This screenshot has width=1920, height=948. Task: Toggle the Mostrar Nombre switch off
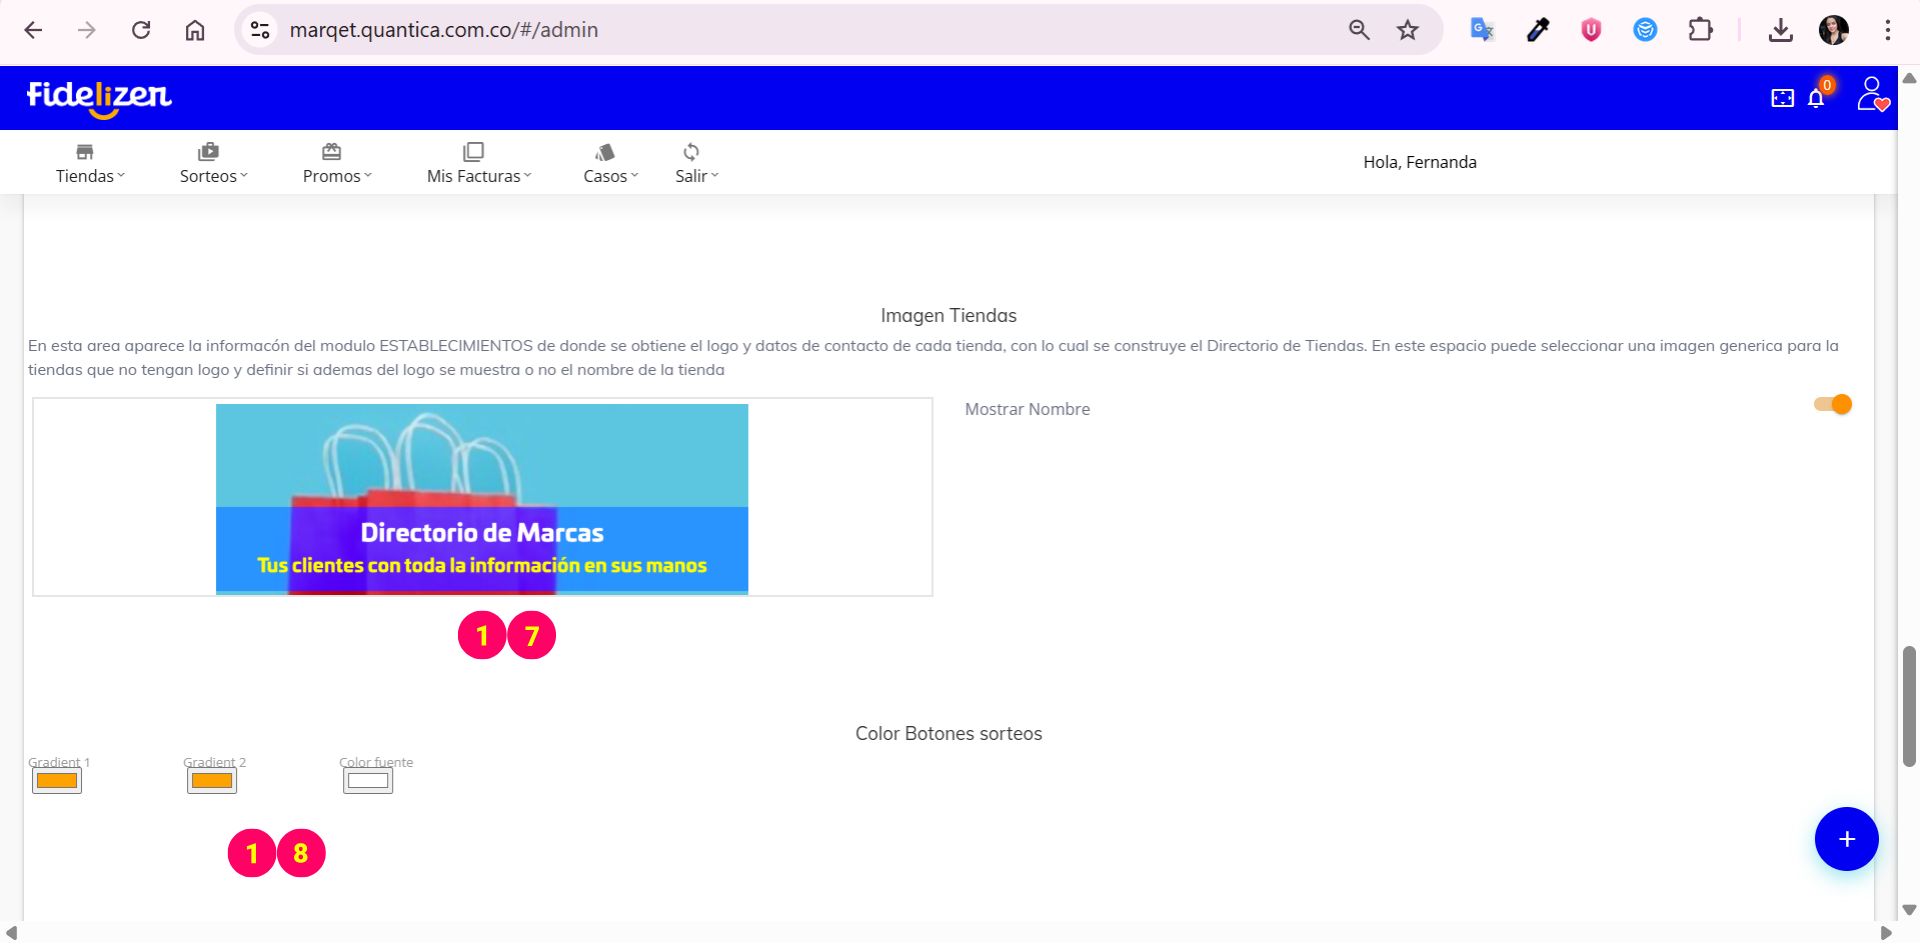1833,404
